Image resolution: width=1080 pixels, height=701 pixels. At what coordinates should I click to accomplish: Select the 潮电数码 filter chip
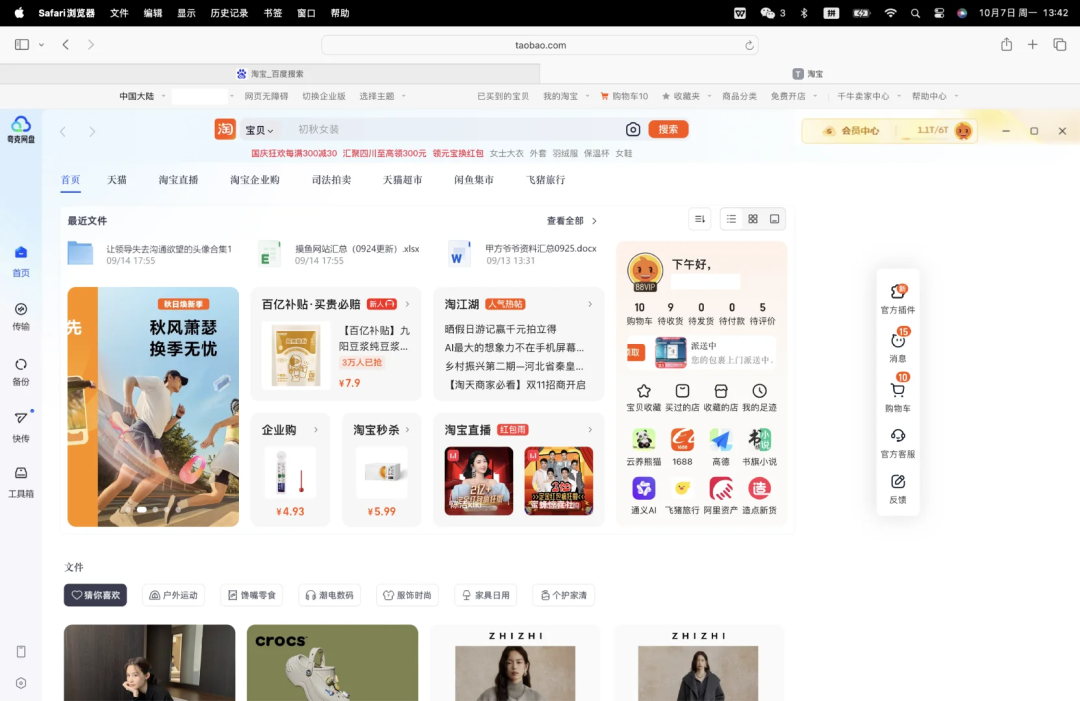330,595
